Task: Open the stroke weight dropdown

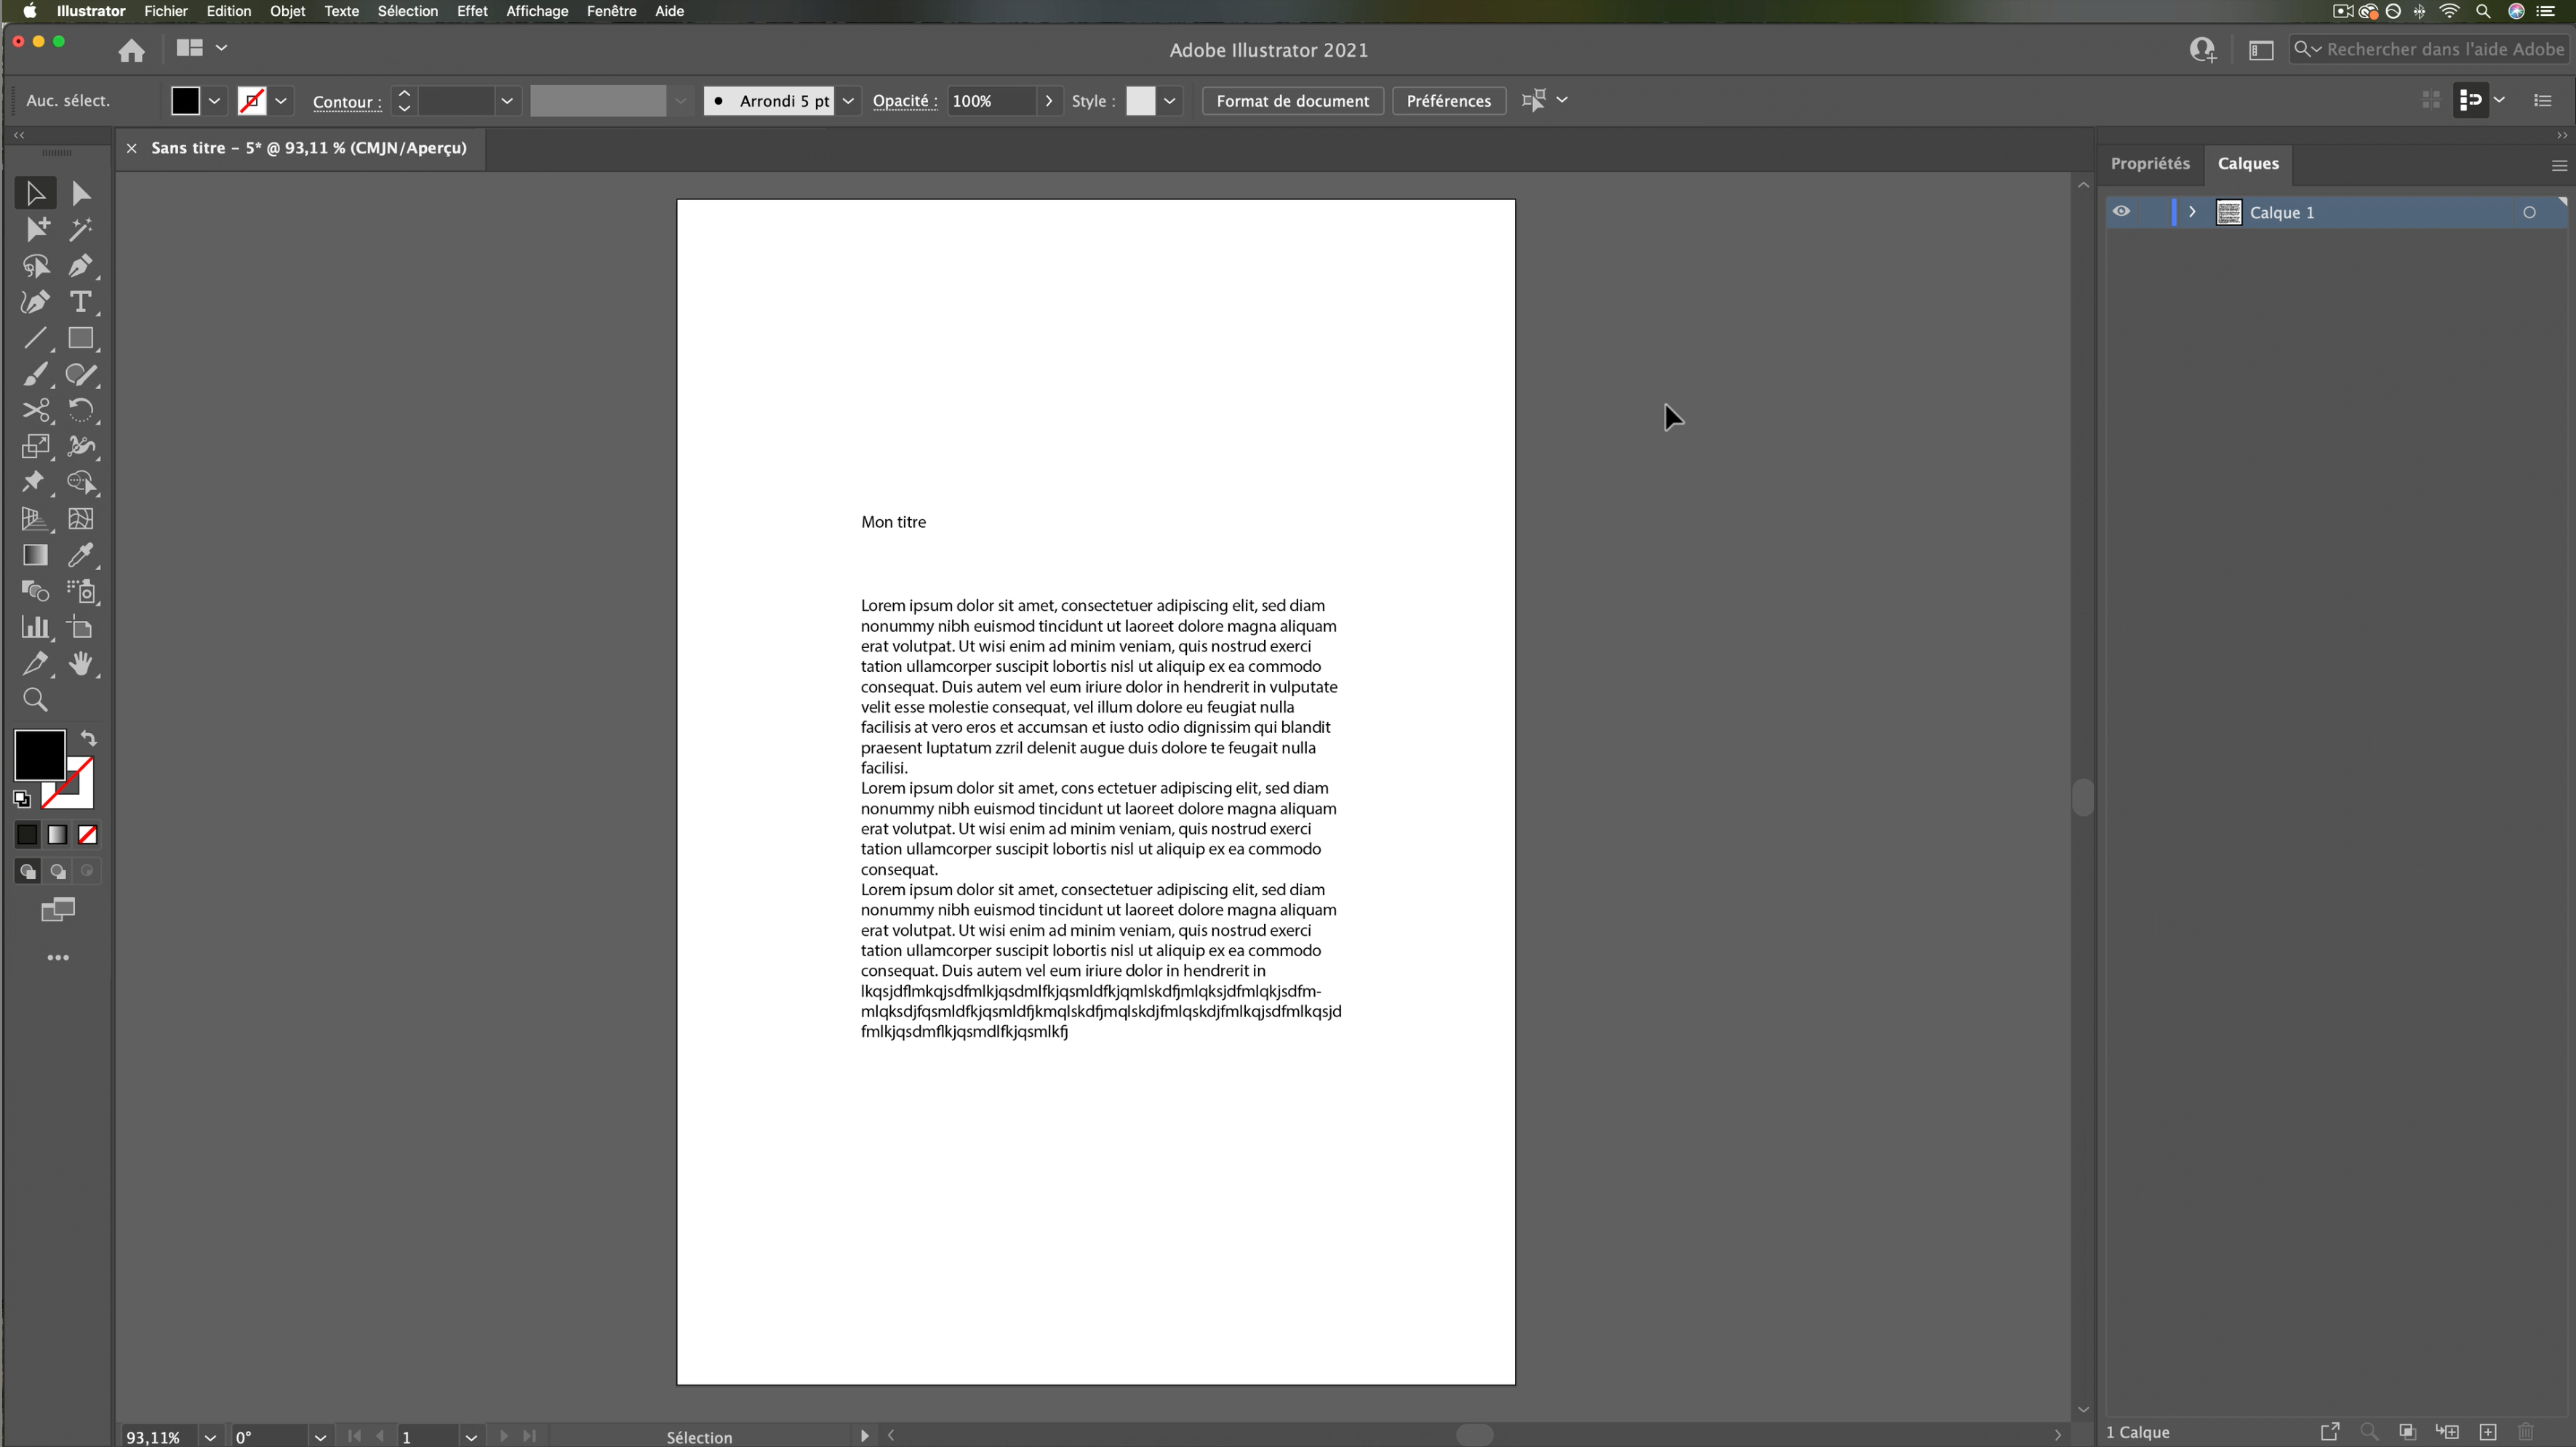Action: (508, 100)
